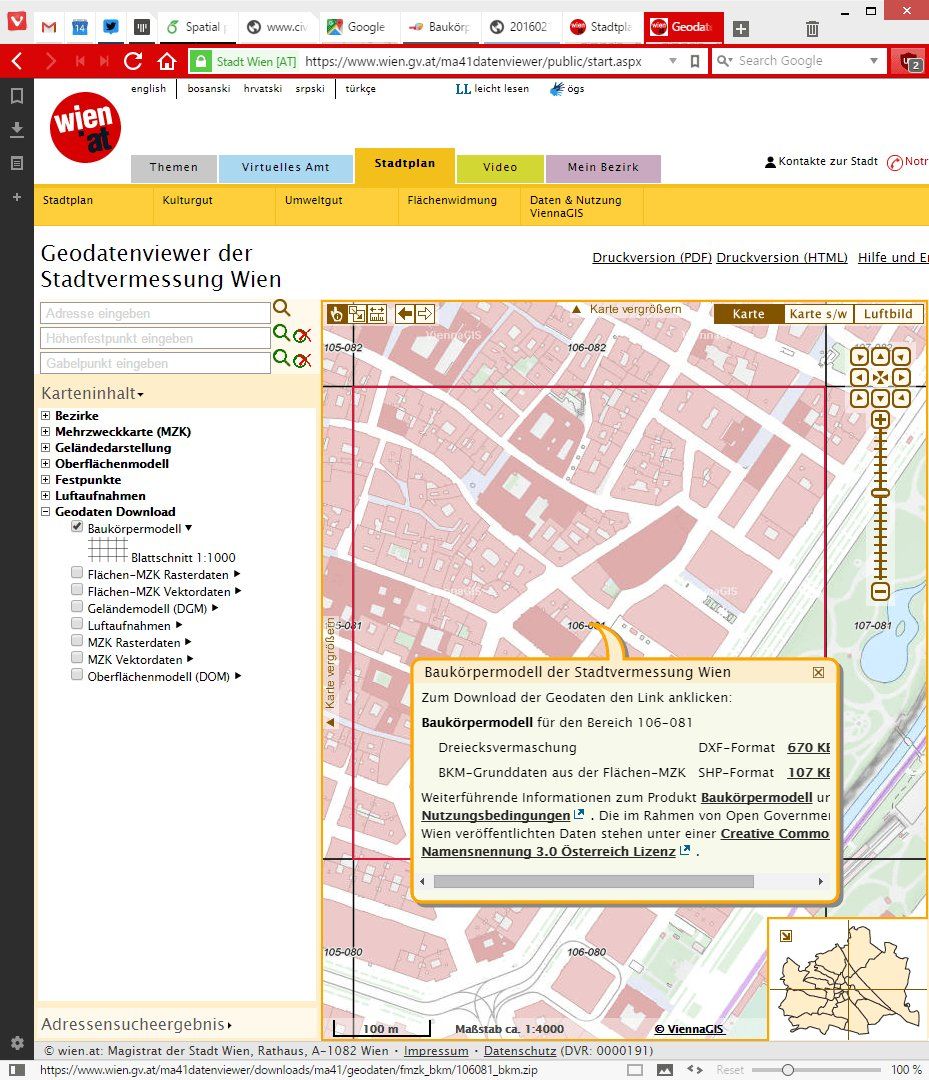The image size is (929, 1080).
Task: Open the Themen navigation tab
Action: (174, 168)
